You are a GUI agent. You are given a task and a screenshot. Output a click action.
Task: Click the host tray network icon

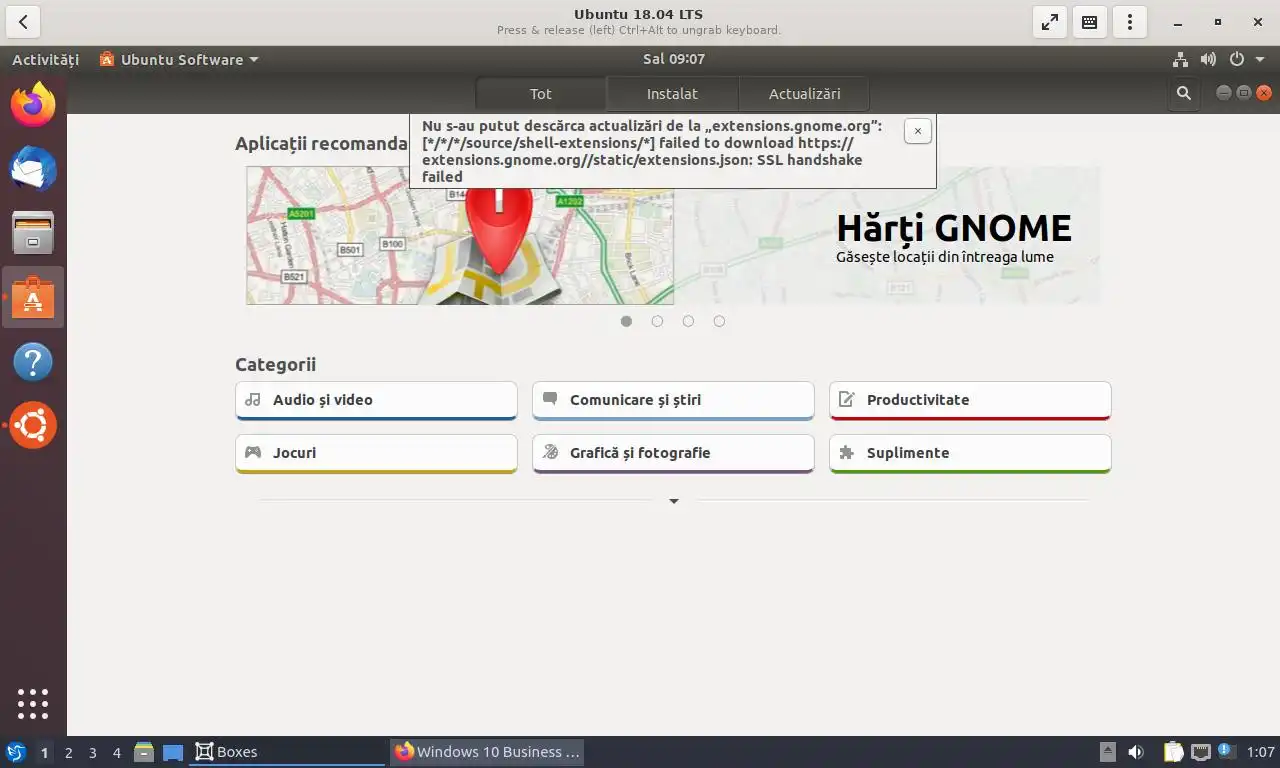1200,752
